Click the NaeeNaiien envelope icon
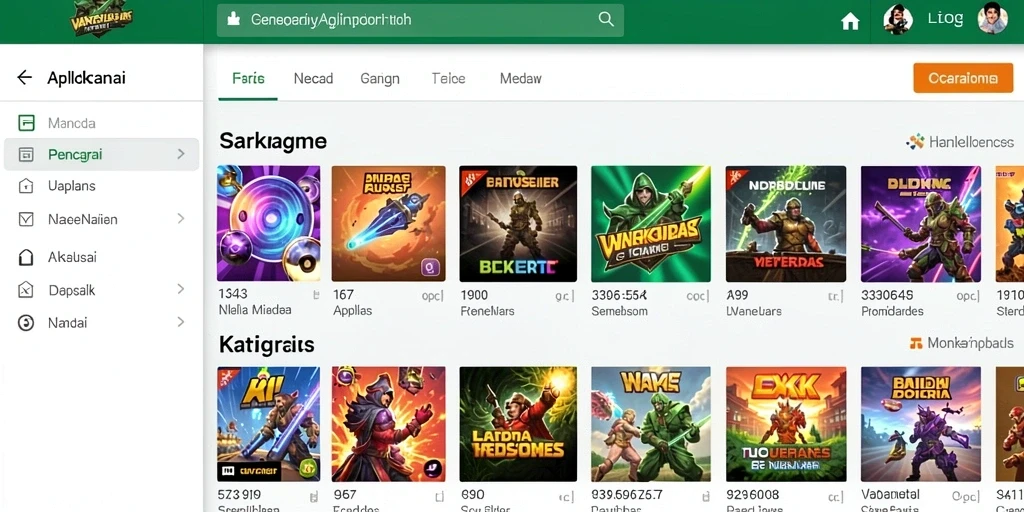This screenshot has width=1024, height=512. point(26,219)
